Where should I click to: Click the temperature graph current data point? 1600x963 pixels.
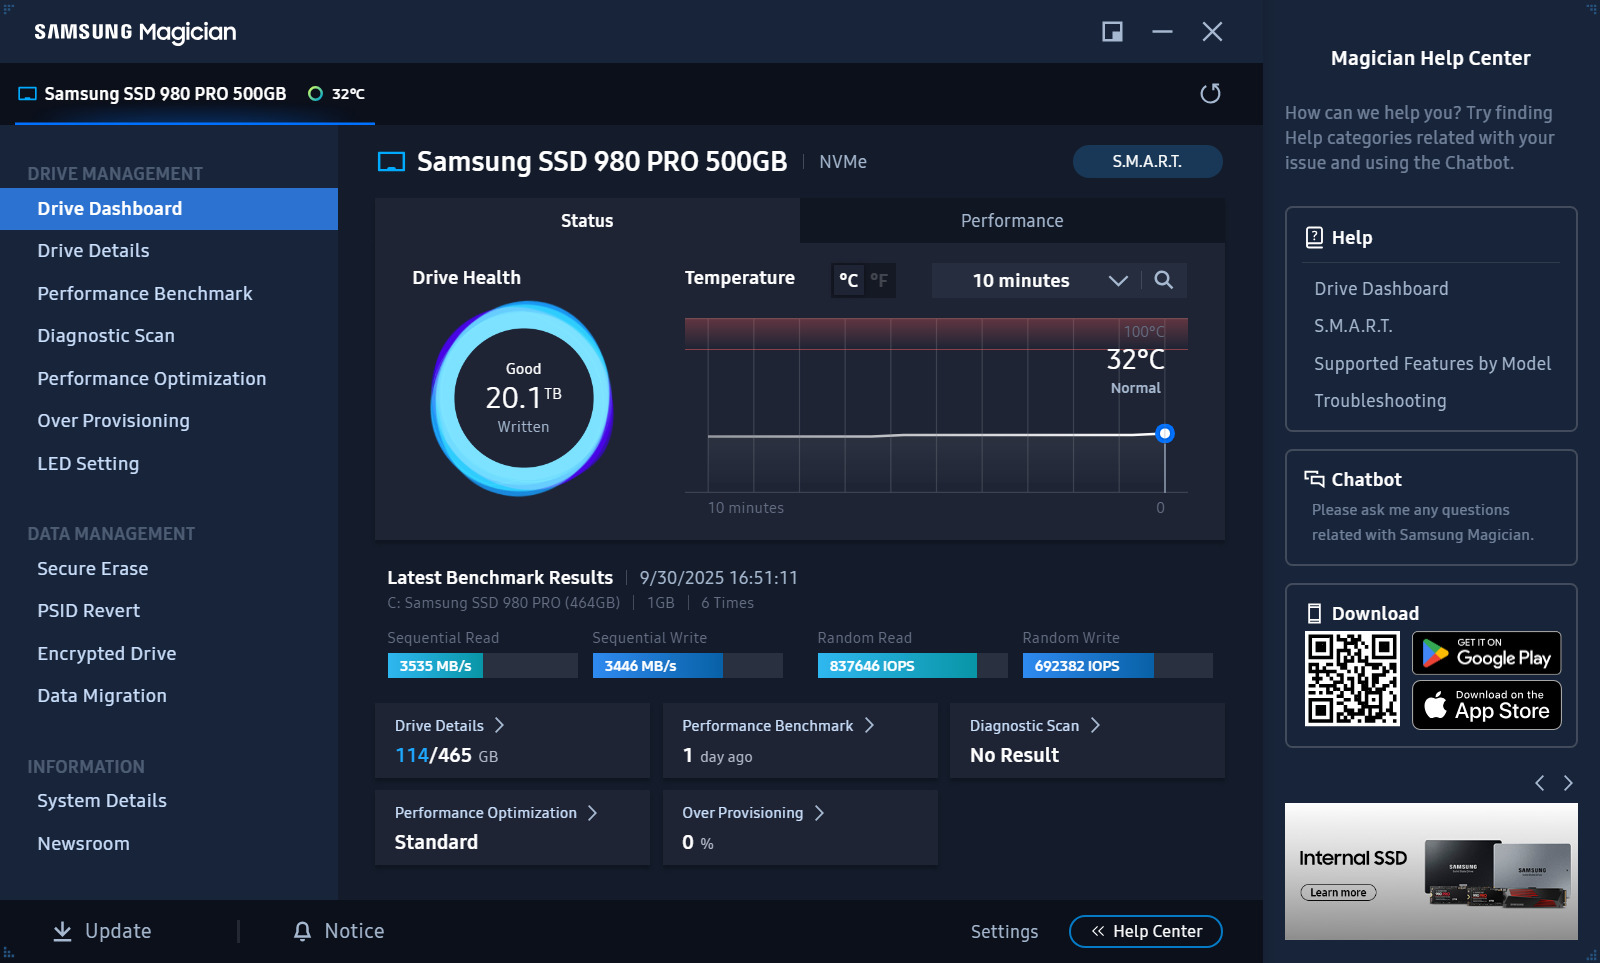(1164, 434)
